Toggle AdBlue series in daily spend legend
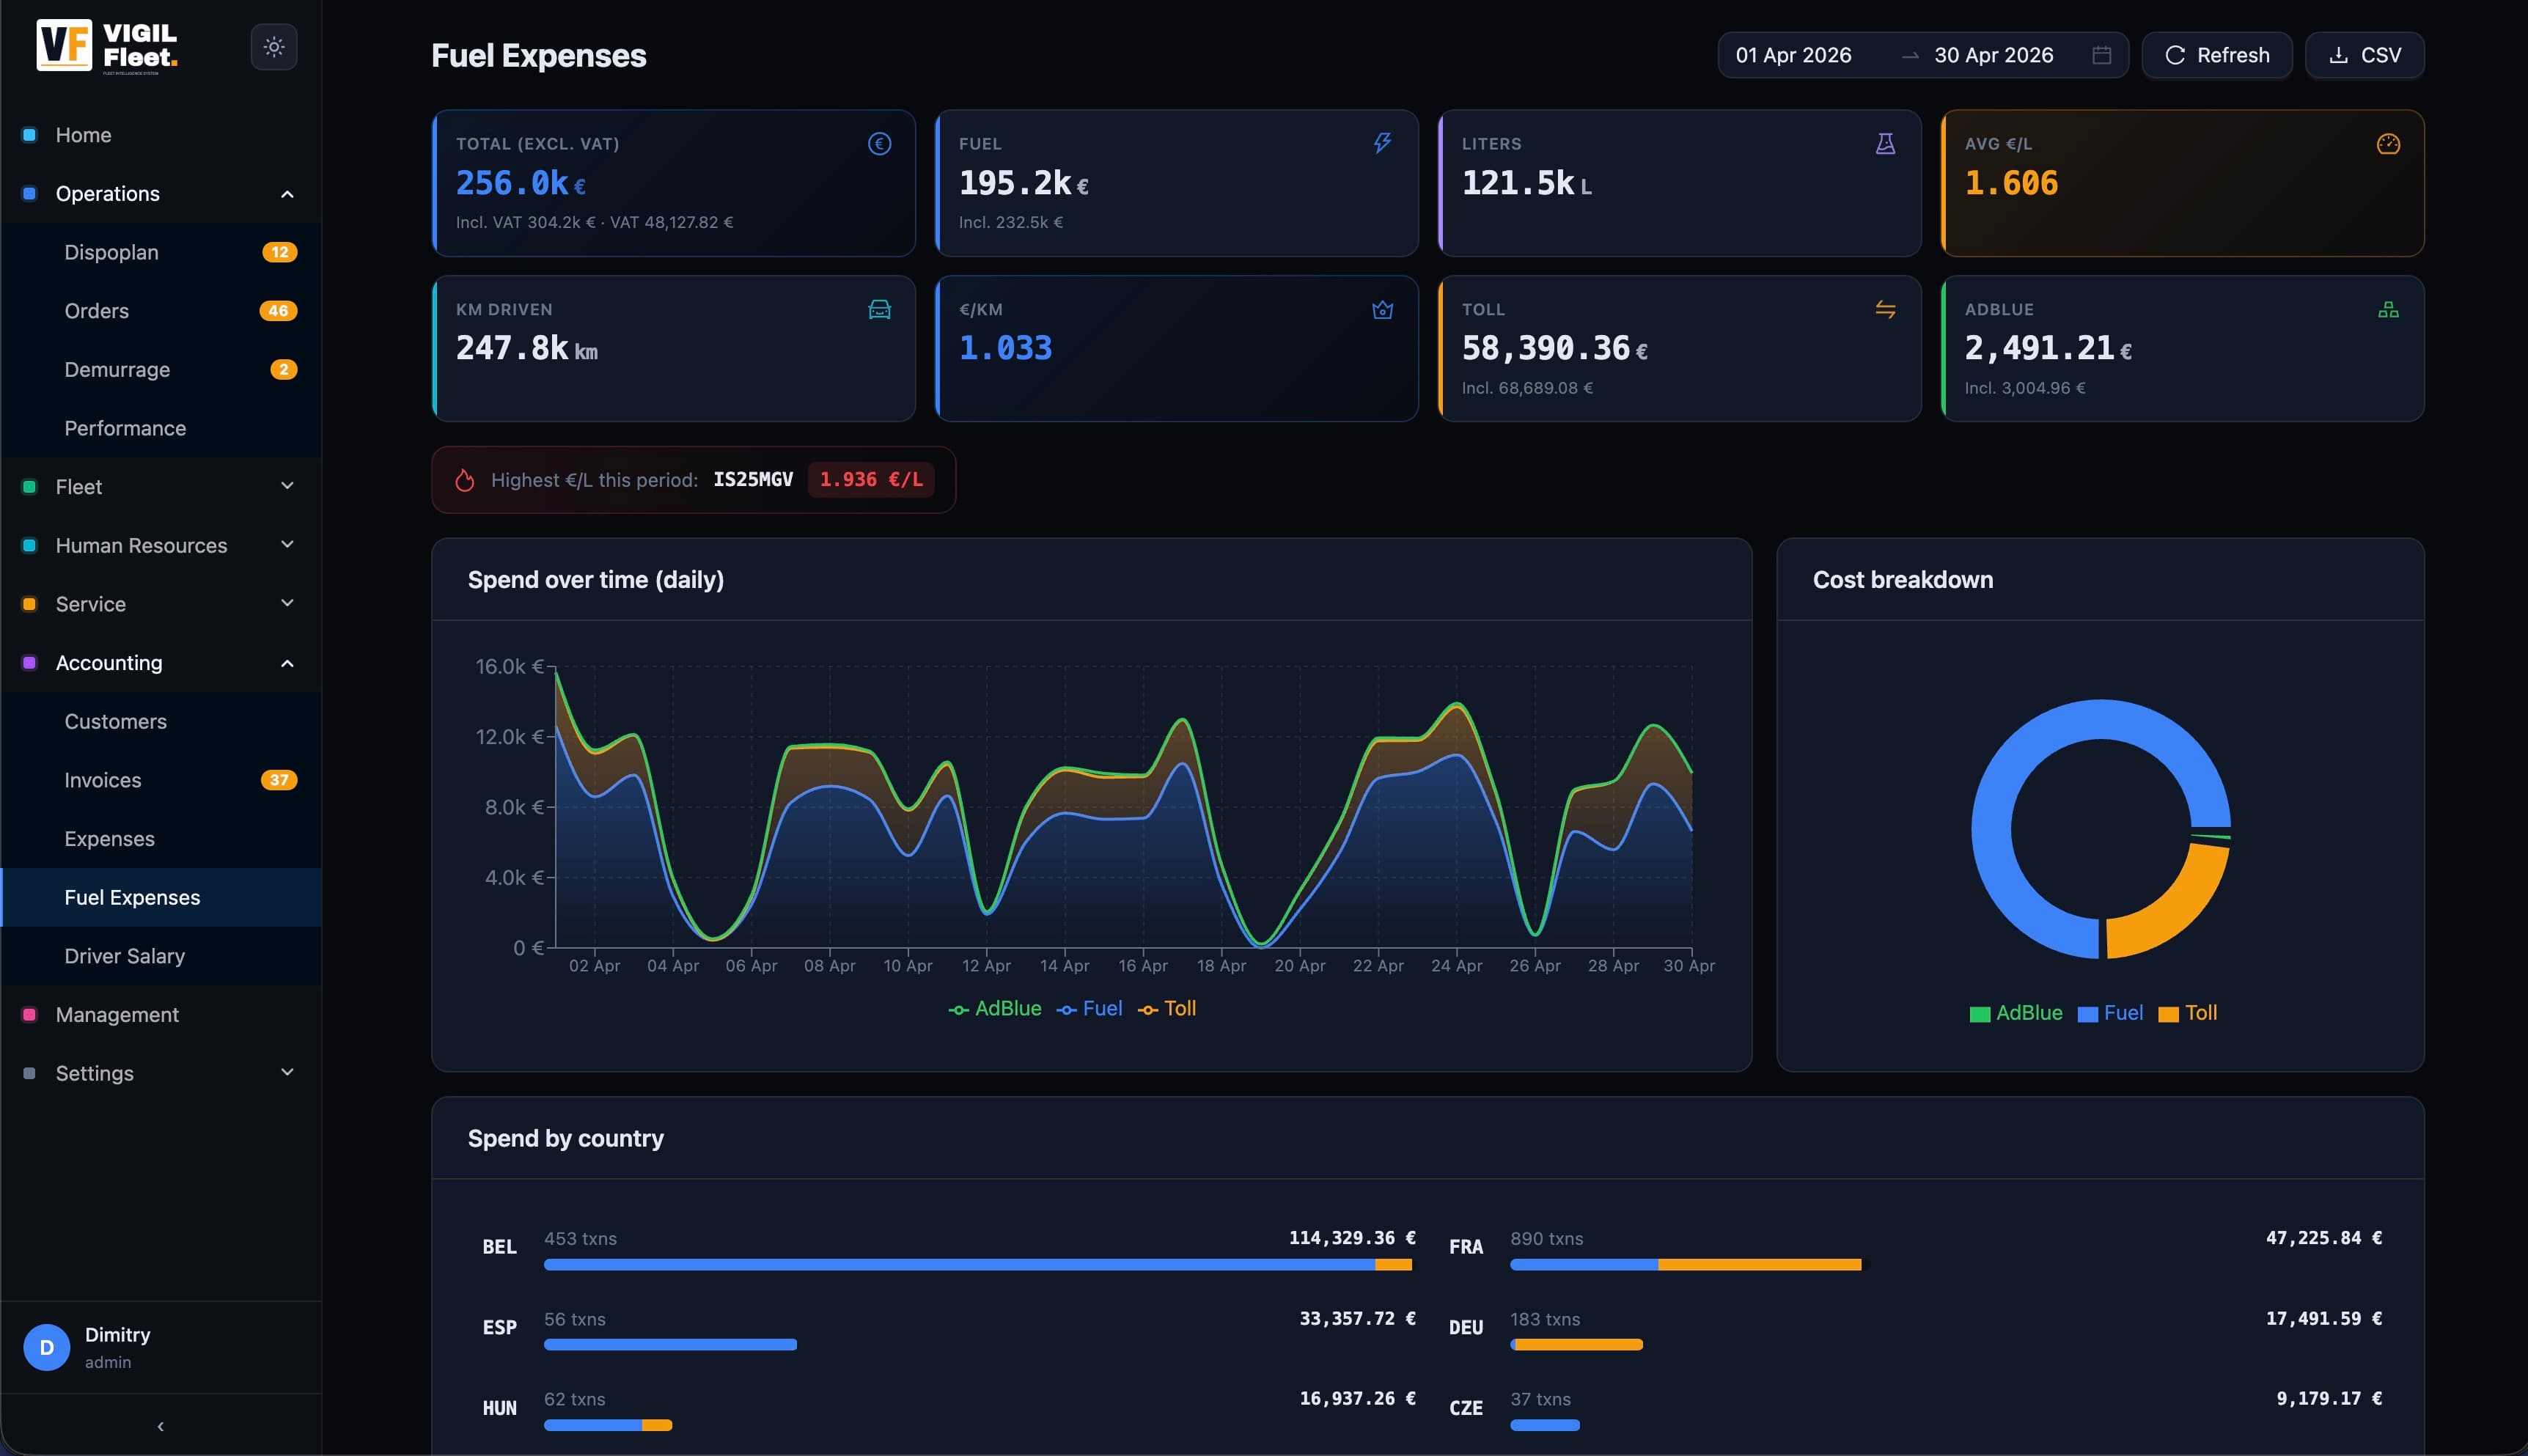 click(994, 1009)
